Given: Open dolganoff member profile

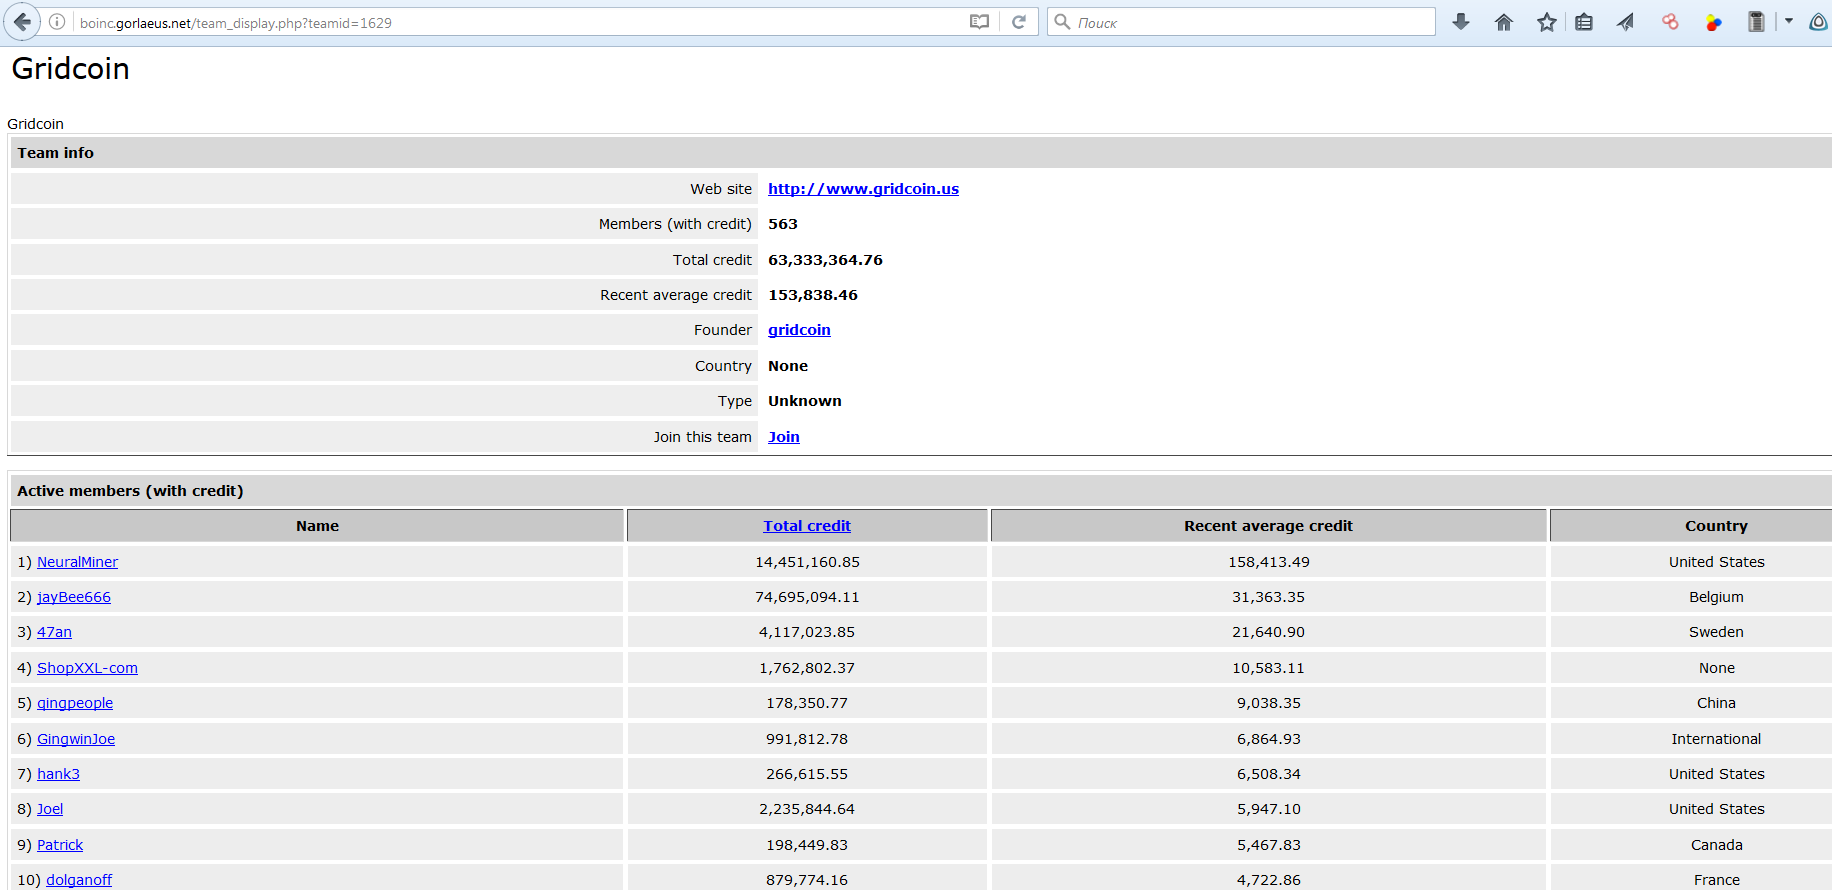Looking at the screenshot, I should tap(79, 880).
